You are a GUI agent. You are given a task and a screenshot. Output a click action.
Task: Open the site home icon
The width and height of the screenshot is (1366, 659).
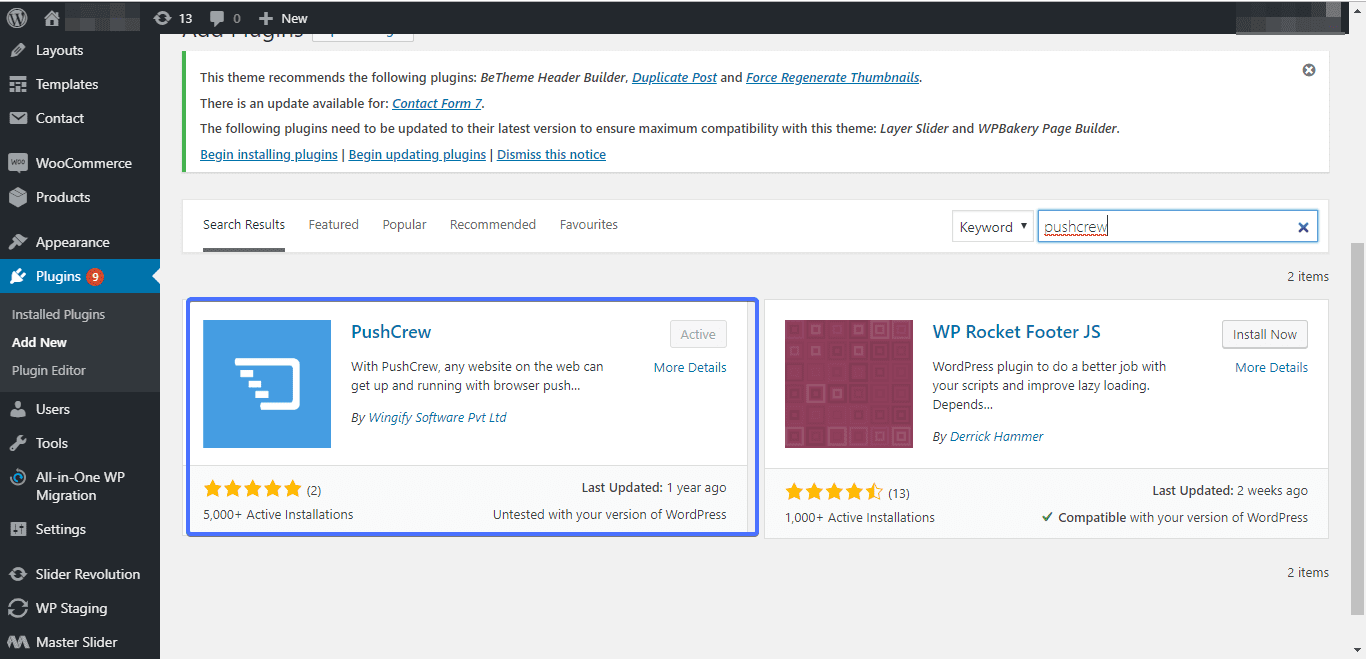coord(52,18)
